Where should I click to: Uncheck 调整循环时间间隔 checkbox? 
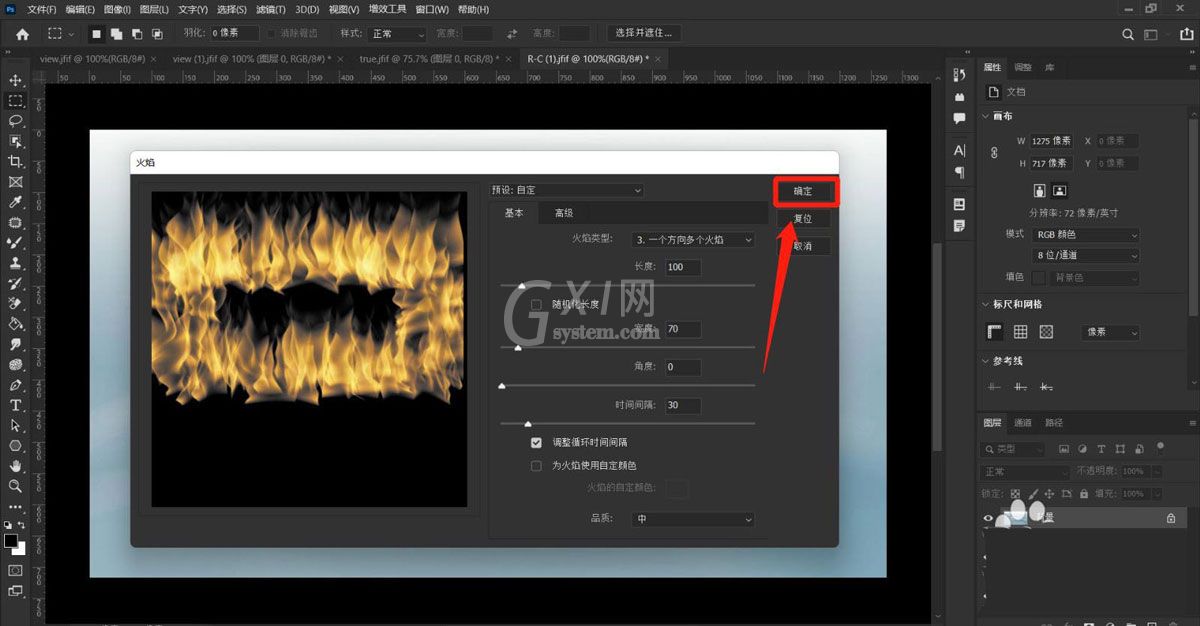point(537,442)
